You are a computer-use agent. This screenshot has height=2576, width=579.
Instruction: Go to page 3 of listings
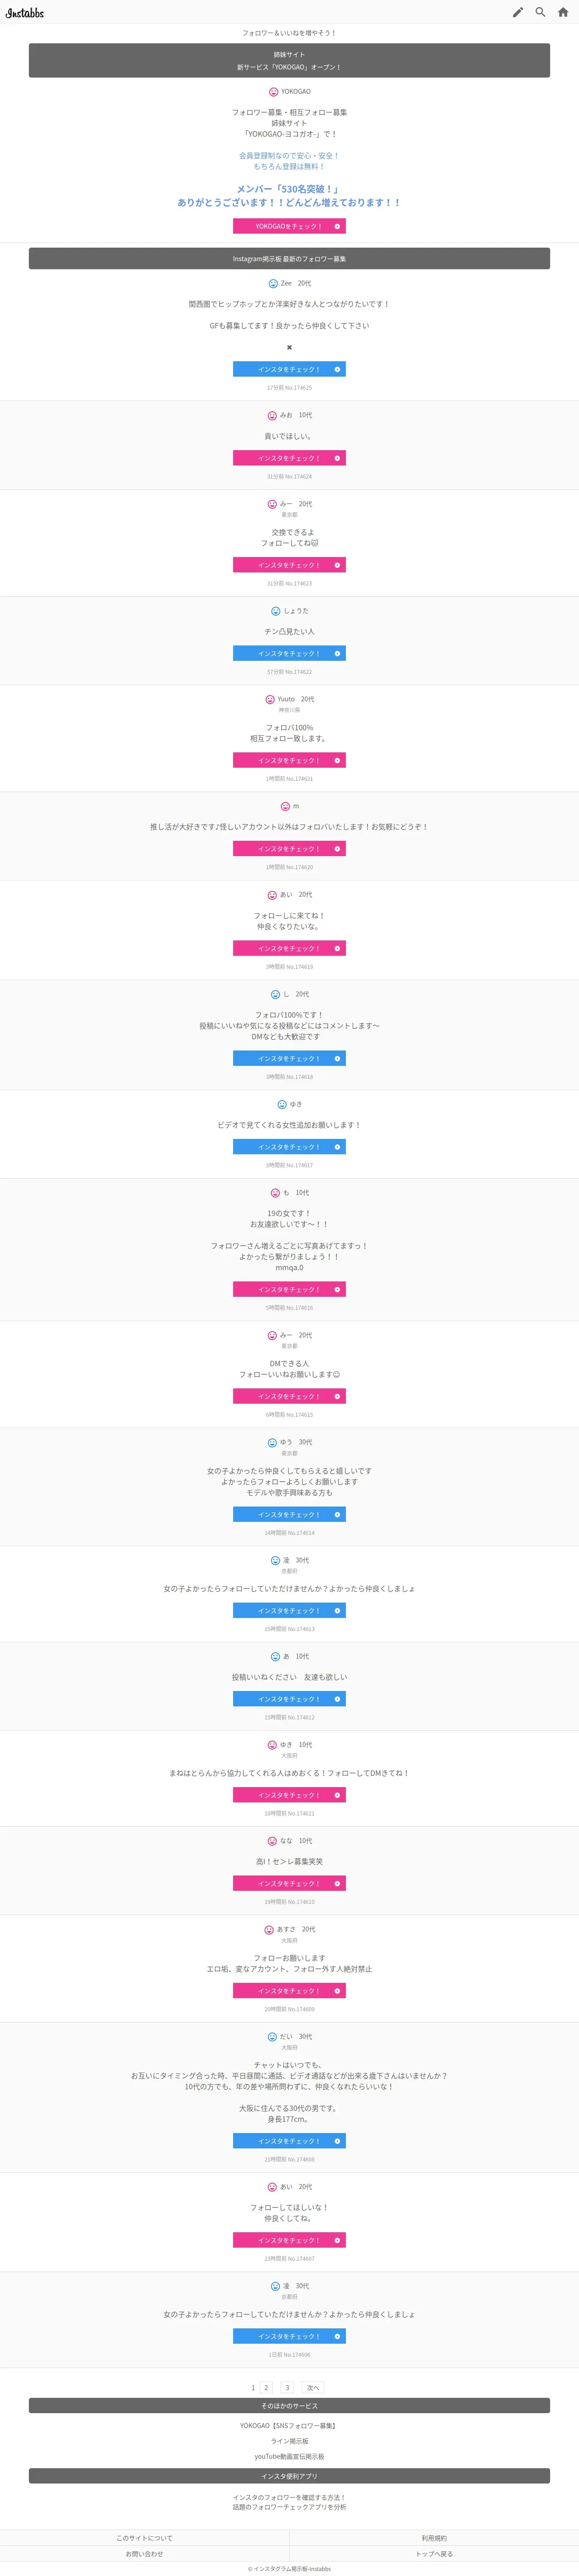click(287, 2388)
